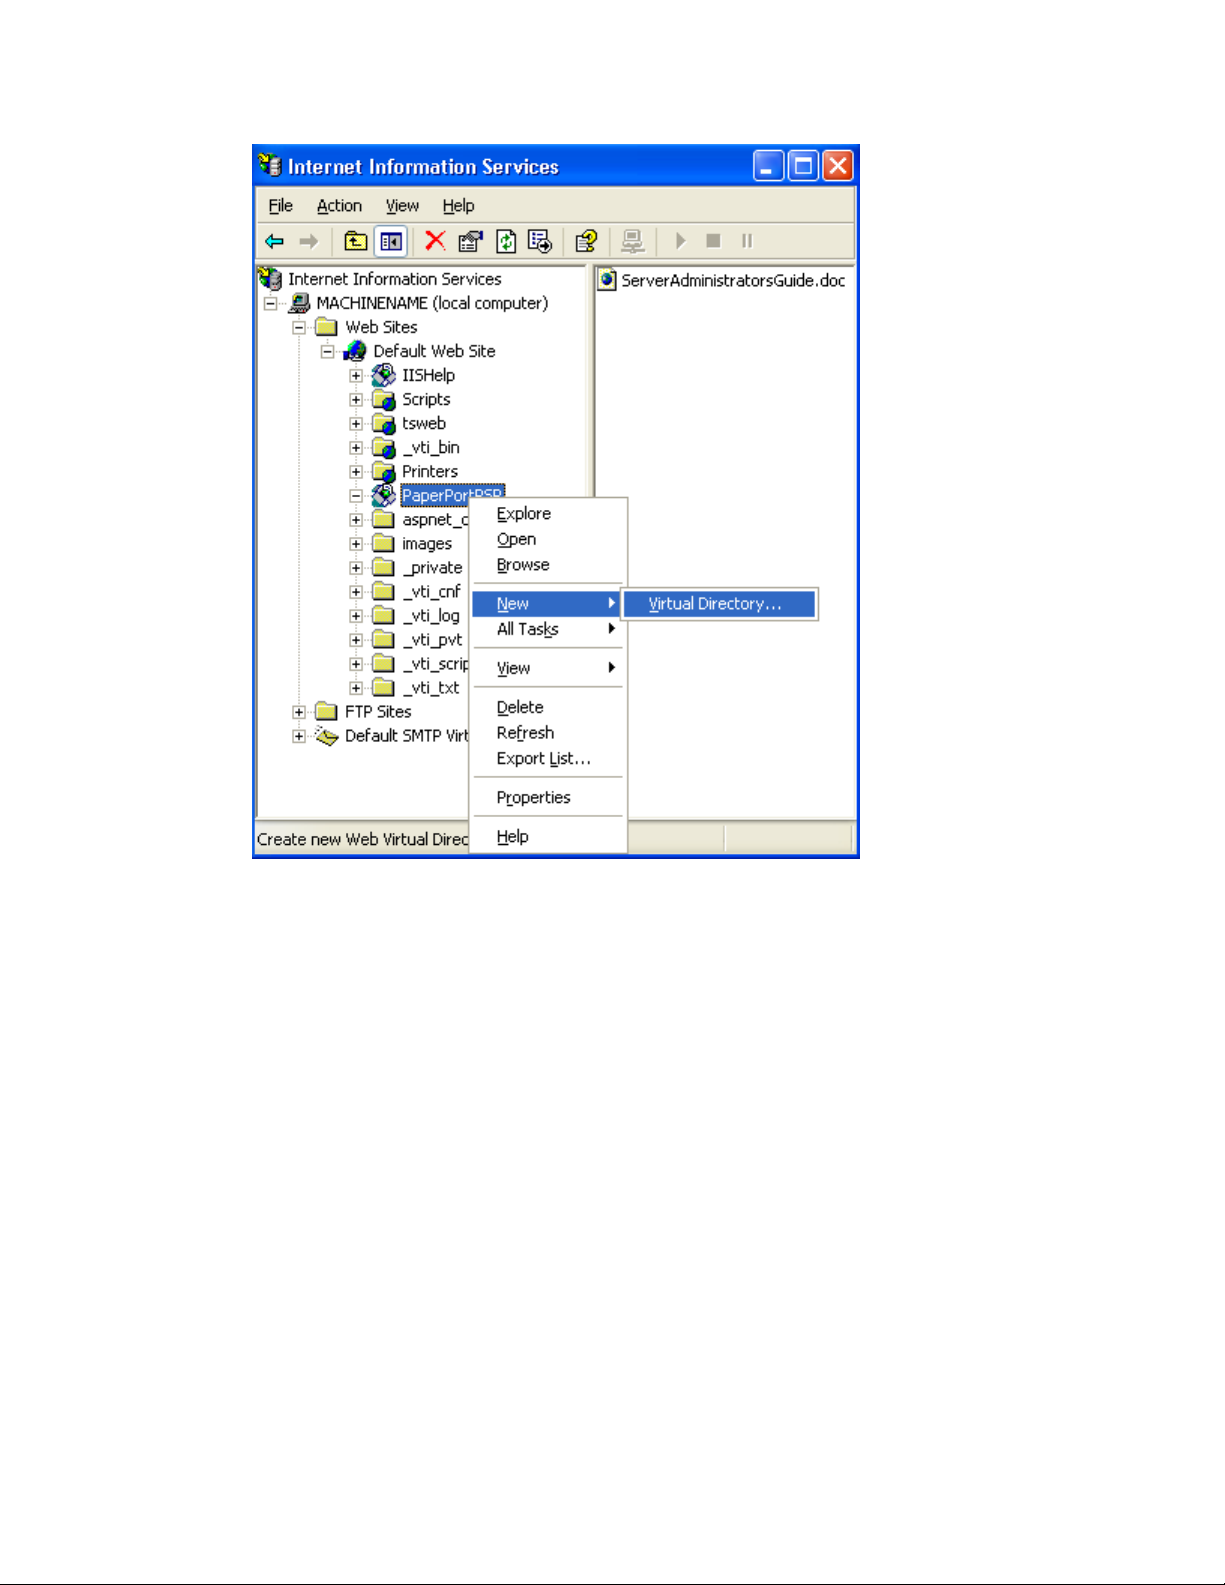Click the Scripts folder icon
Image resolution: width=1225 pixels, height=1585 pixels.
[x=384, y=399]
